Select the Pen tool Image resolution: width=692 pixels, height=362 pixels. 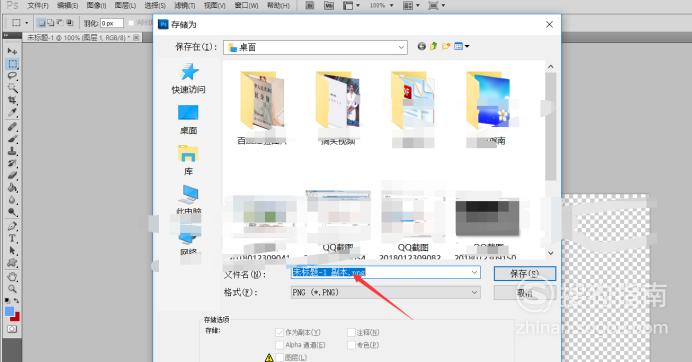[12, 226]
